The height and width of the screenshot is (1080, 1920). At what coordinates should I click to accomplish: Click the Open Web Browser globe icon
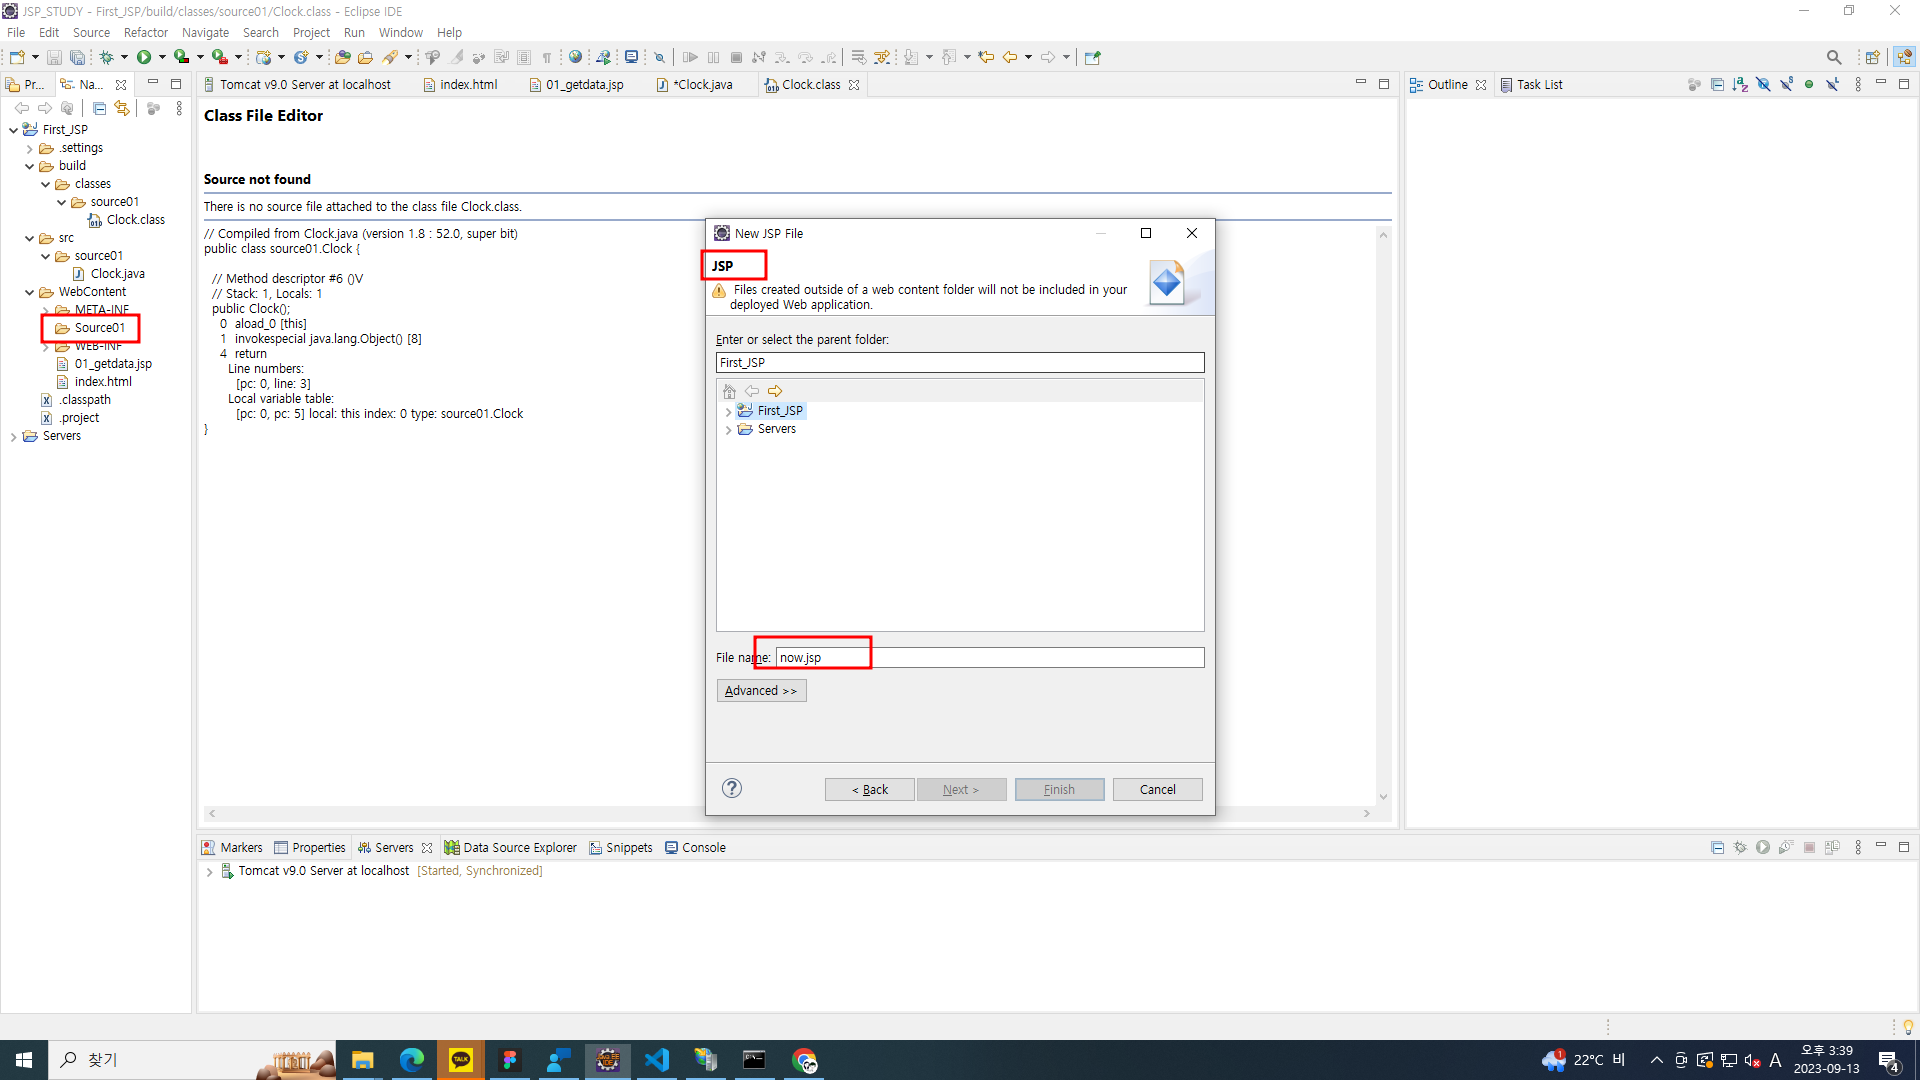(575, 57)
